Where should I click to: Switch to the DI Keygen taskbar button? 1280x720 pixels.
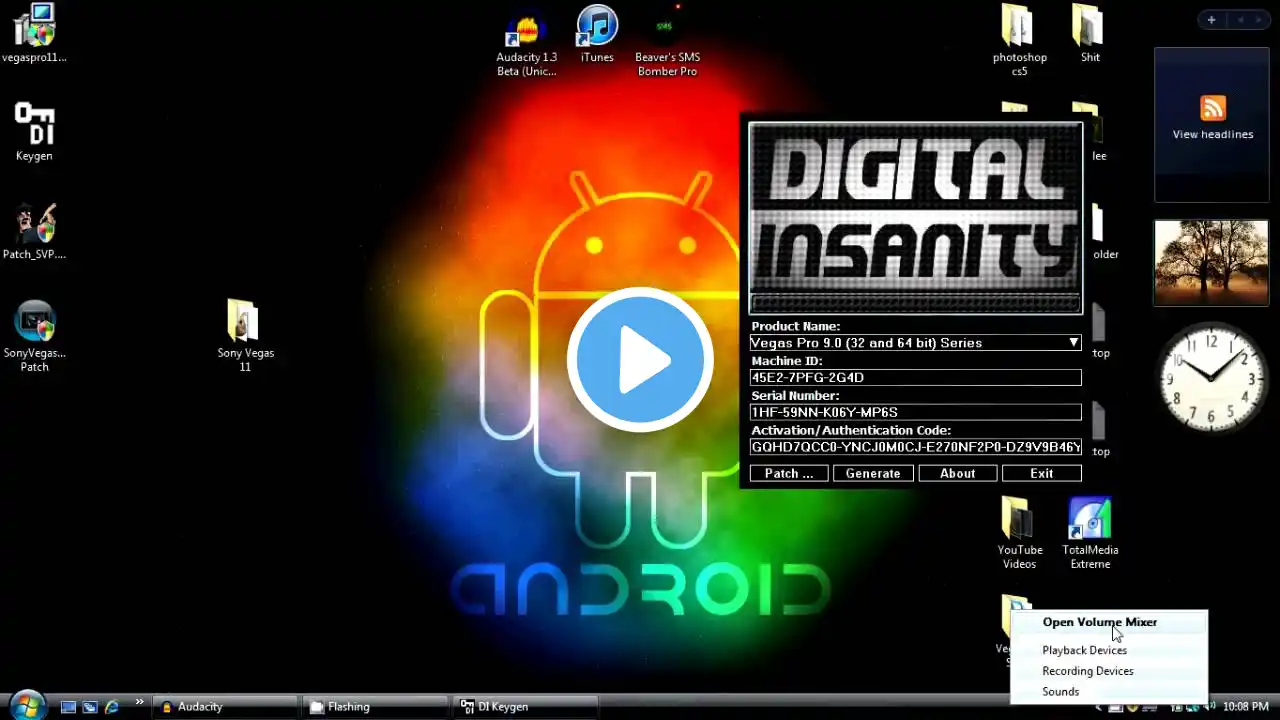click(526, 707)
